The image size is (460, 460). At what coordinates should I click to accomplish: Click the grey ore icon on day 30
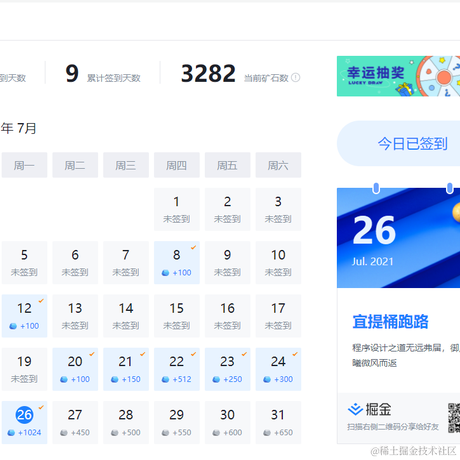coord(216,433)
